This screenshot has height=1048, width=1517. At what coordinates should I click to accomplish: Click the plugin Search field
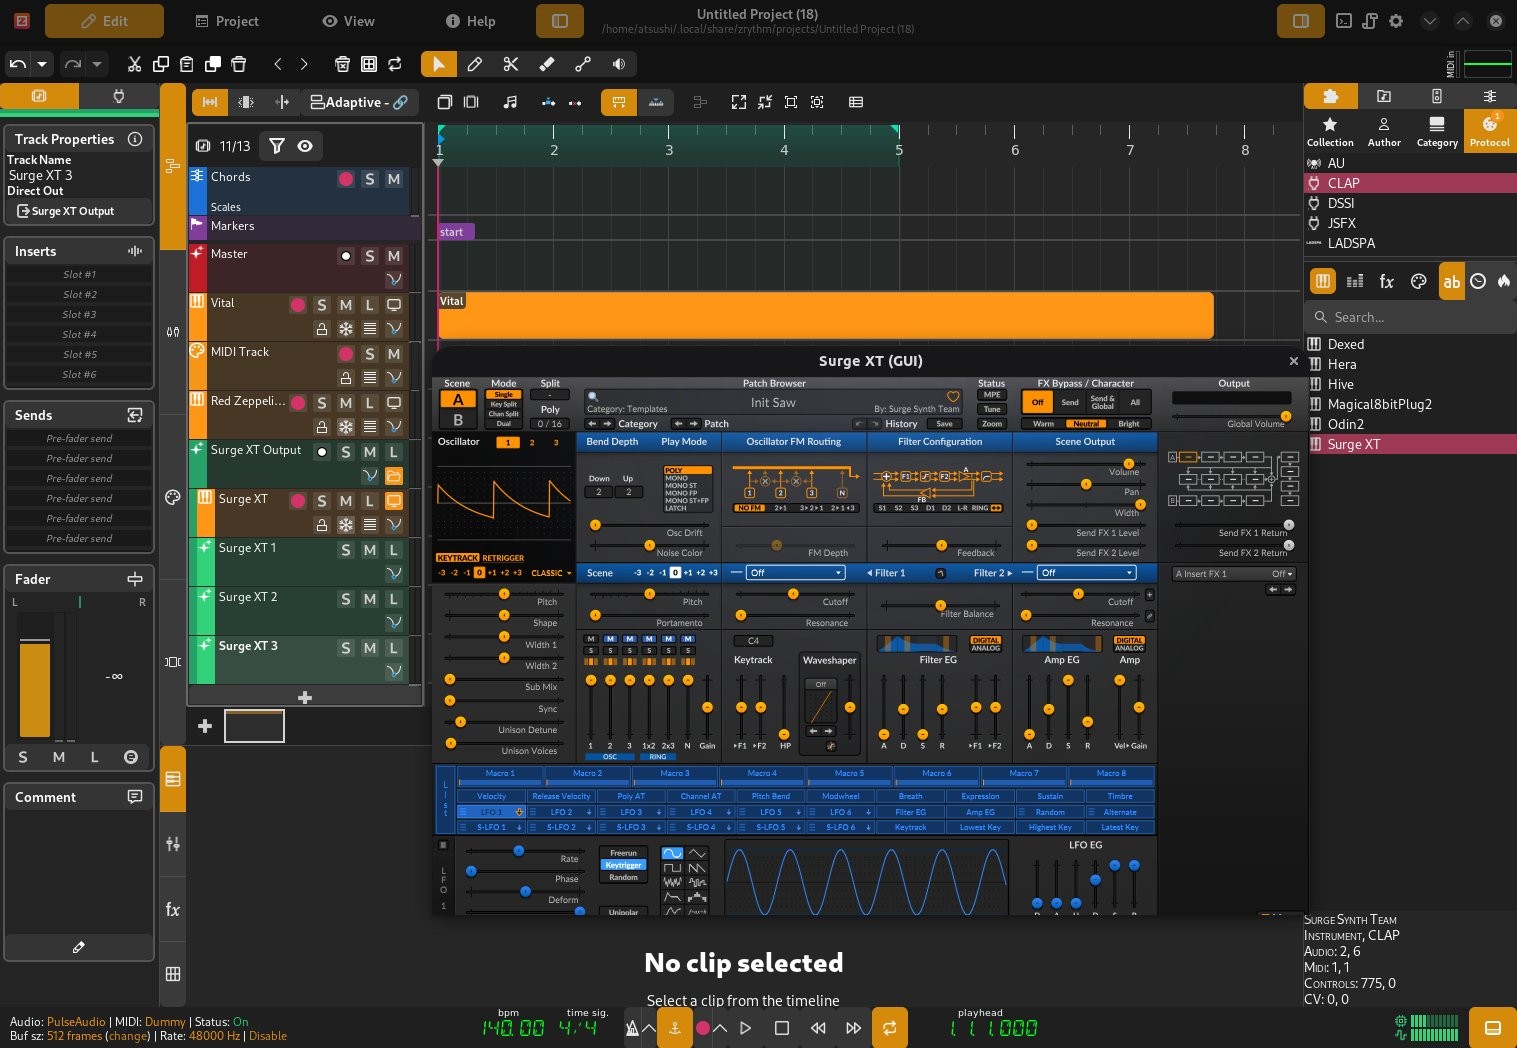pyautogui.click(x=1410, y=317)
